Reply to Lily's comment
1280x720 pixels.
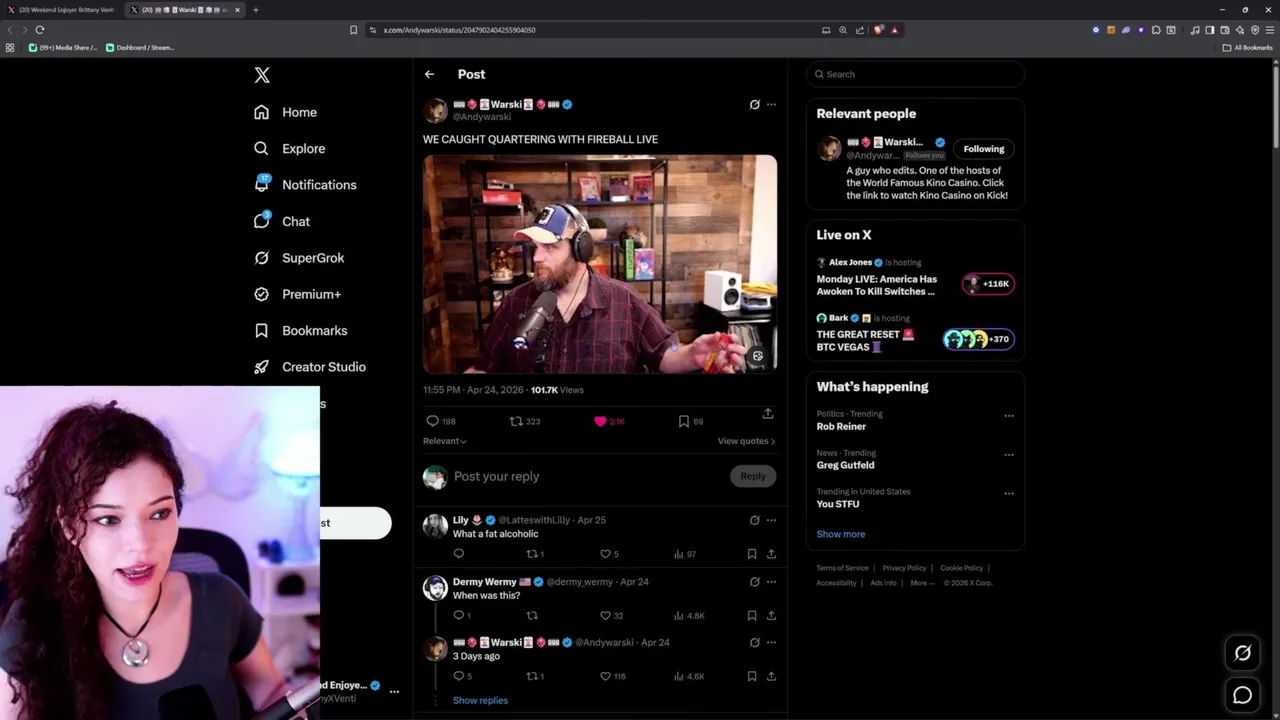459,554
